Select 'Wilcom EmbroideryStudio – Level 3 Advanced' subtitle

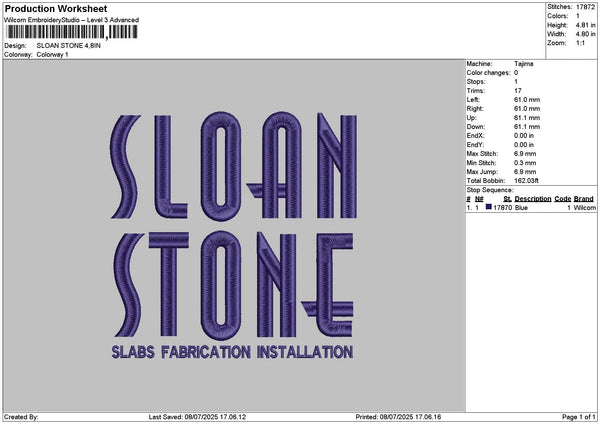coord(71,20)
